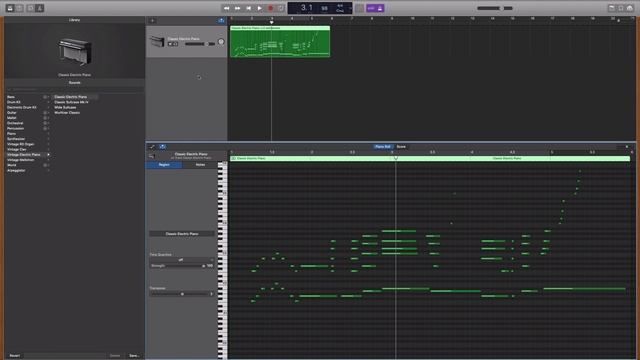Toggle Smart Controls button in toolbar
Viewport: 640px width, 360px height.
tap(31, 8)
